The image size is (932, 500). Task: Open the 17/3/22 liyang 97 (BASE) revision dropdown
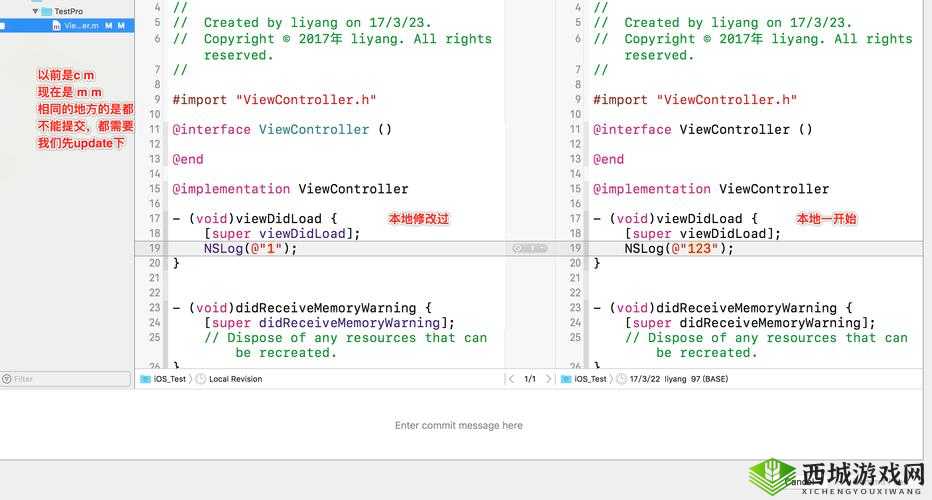click(x=678, y=379)
